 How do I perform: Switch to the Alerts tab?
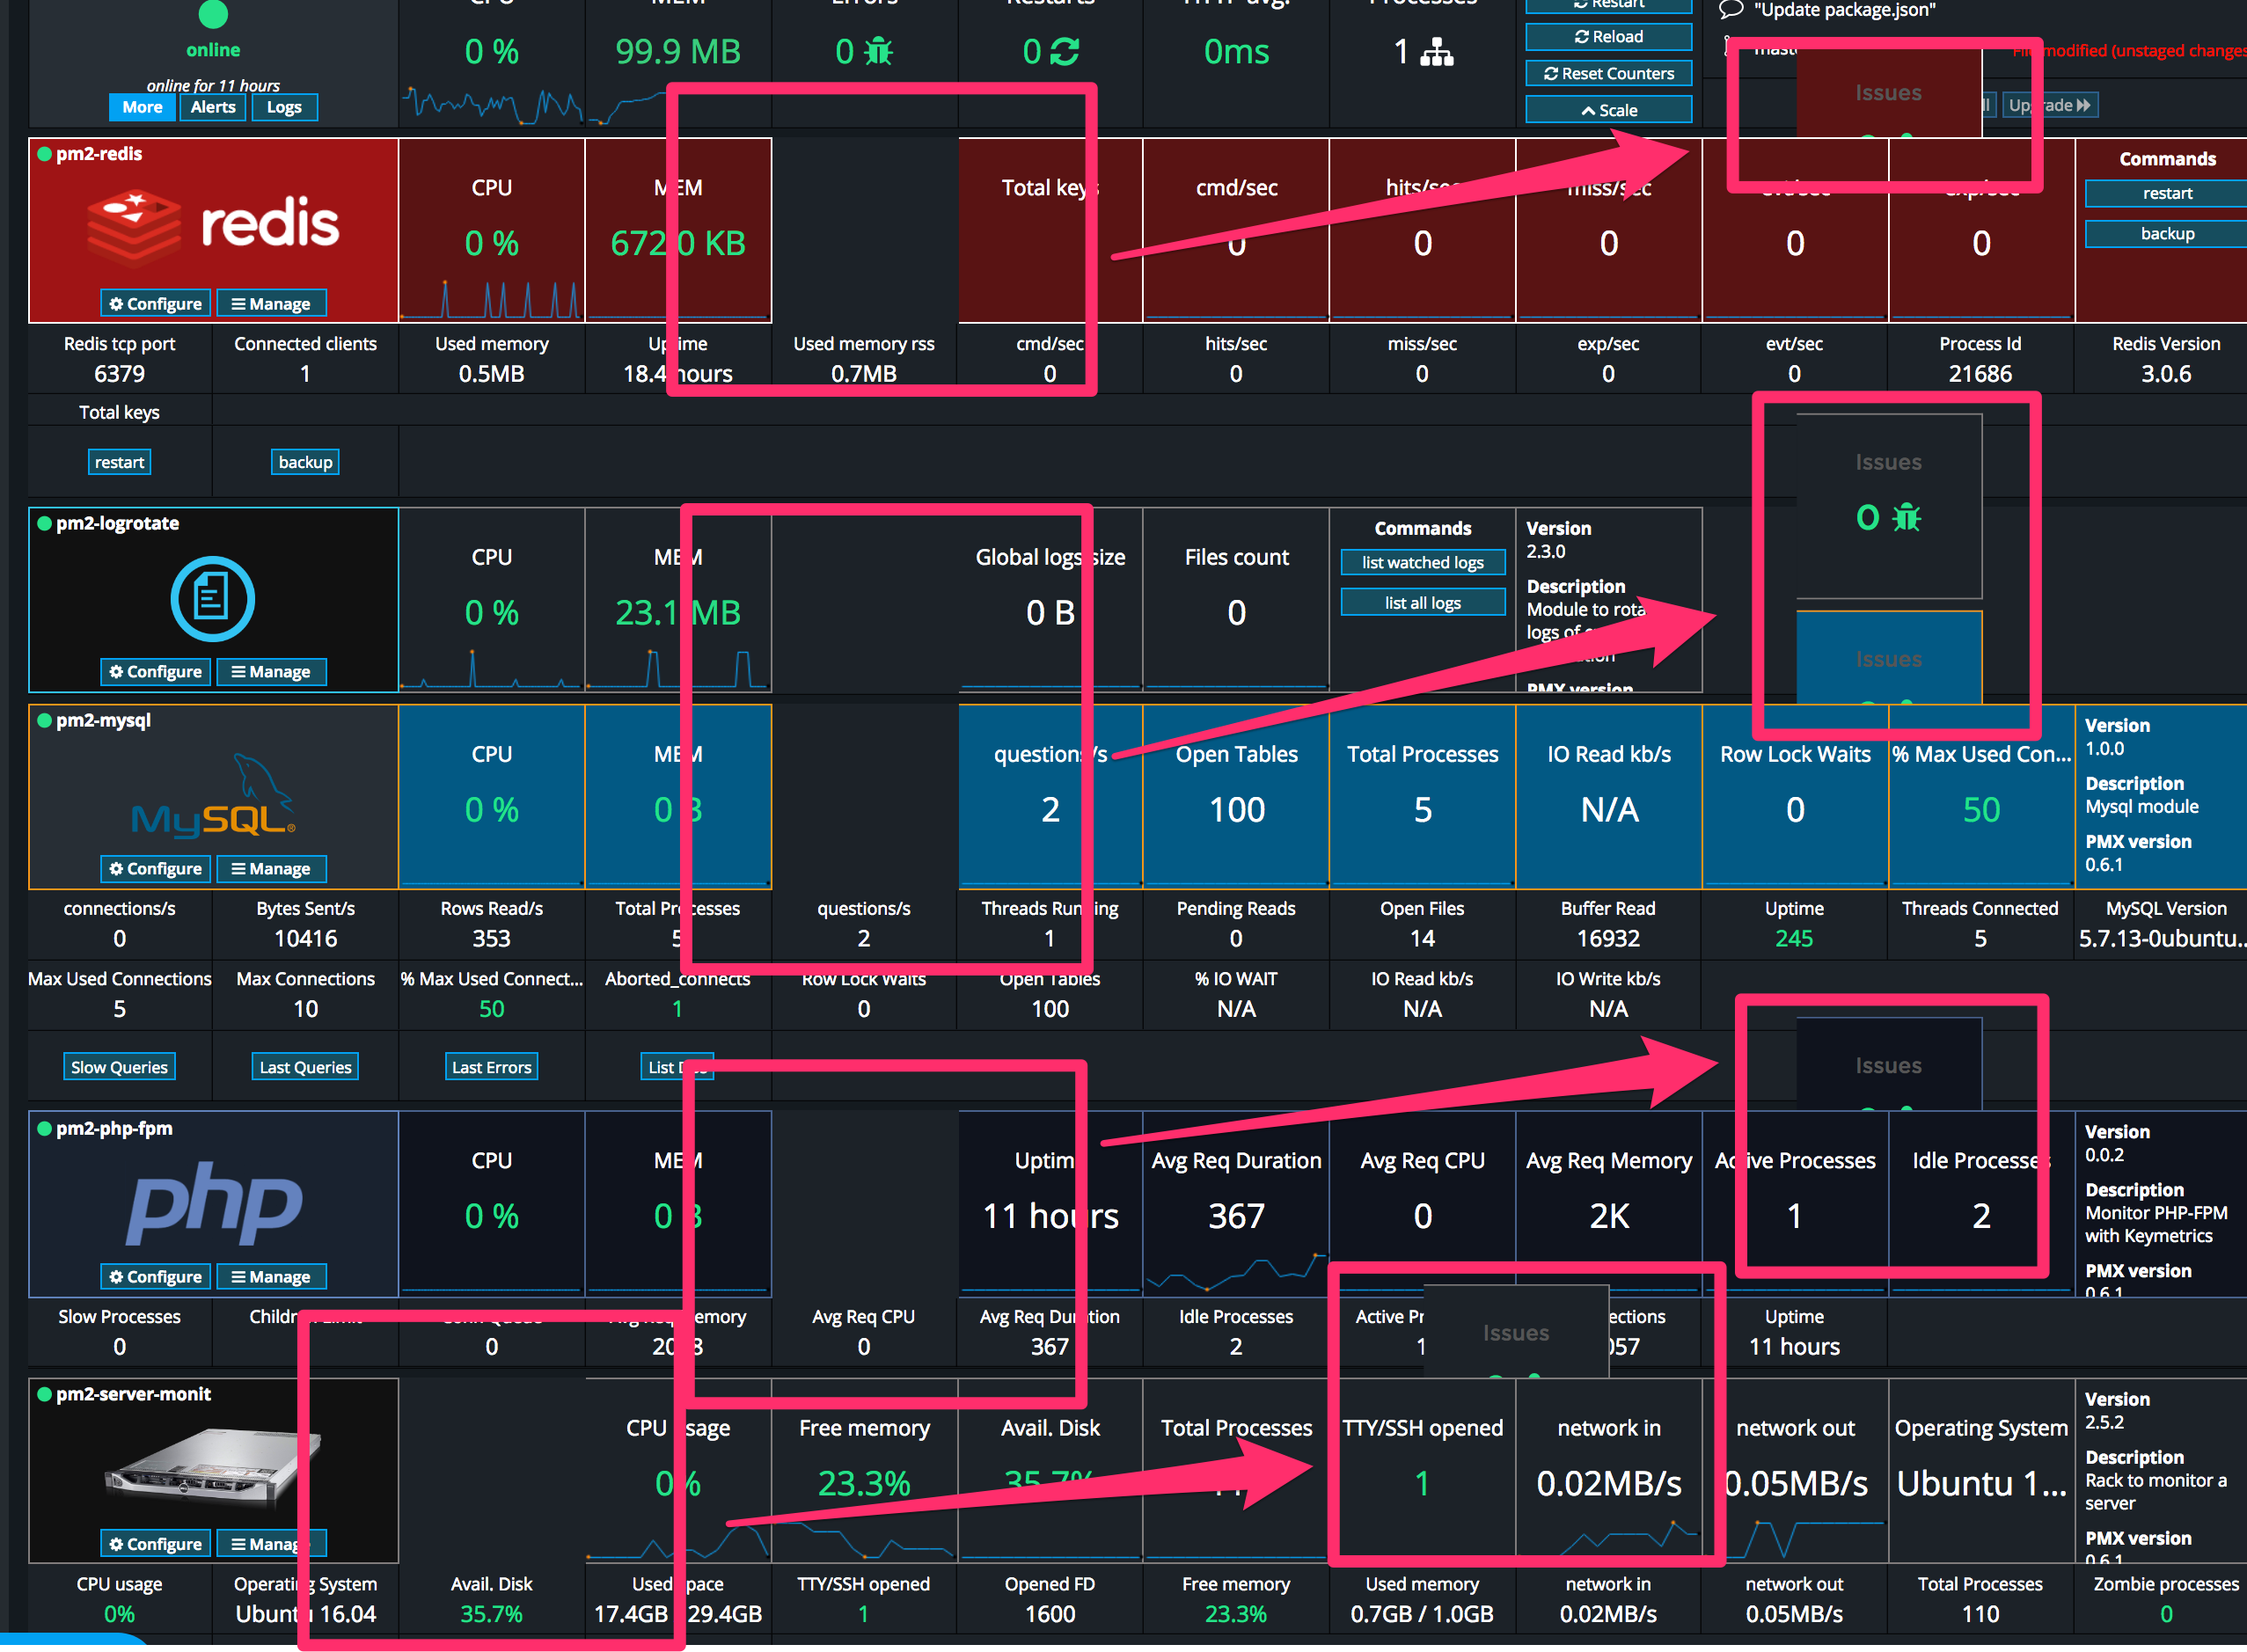pyautogui.click(x=212, y=107)
